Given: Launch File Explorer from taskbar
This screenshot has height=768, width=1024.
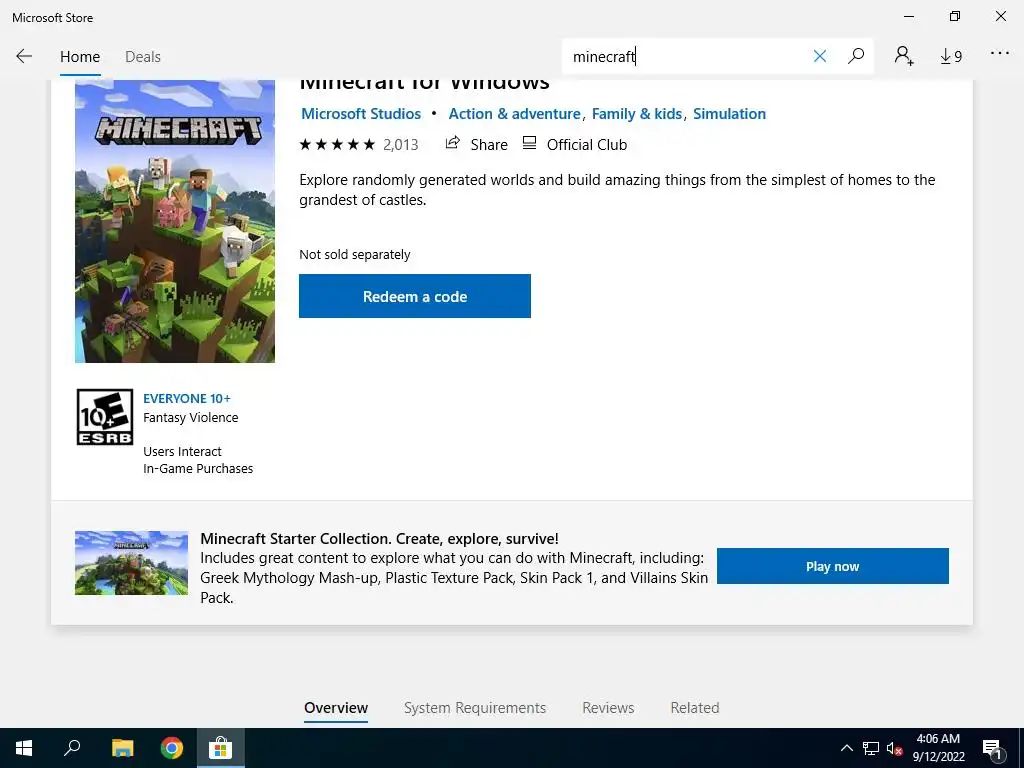Looking at the screenshot, I should 122,748.
